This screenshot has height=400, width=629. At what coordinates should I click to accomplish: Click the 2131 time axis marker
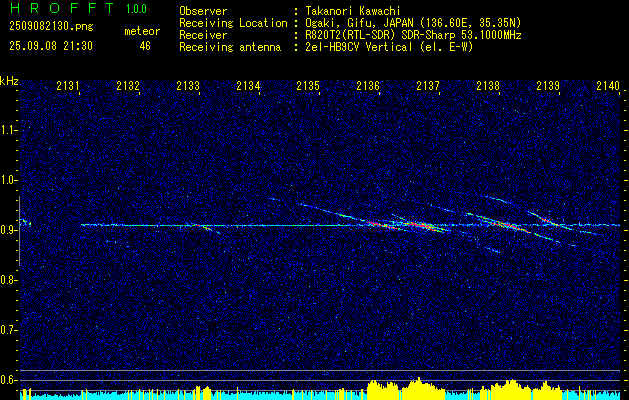click(x=68, y=85)
